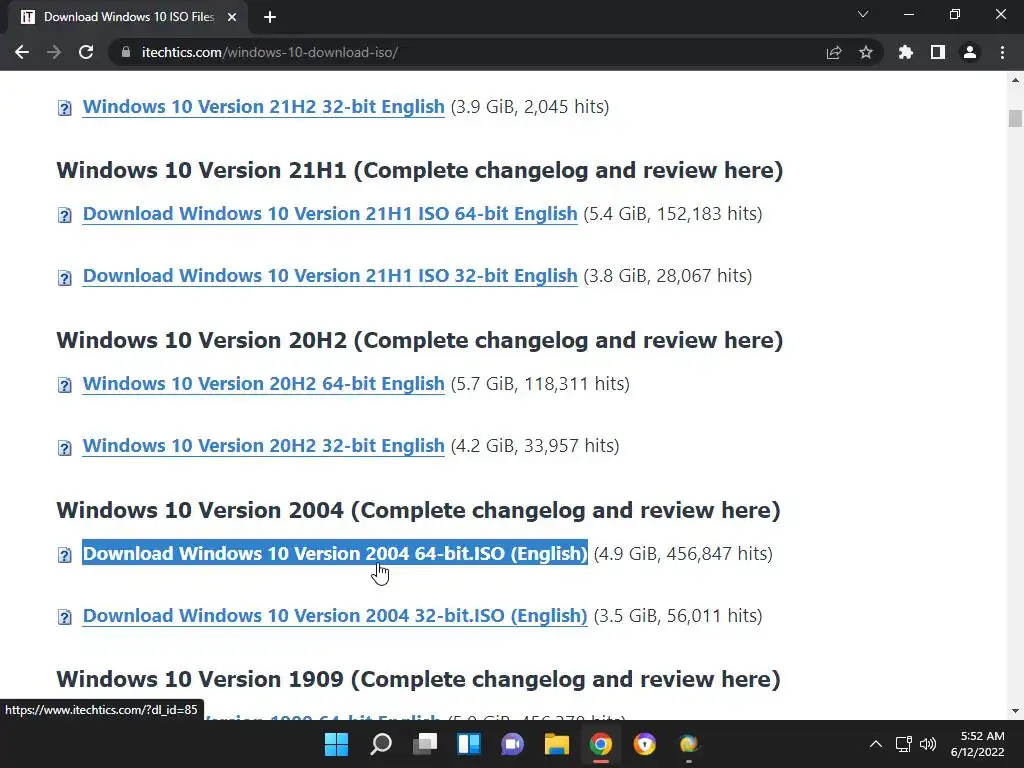Open the blue-yellow globe app in the taskbar
This screenshot has height=768, width=1024.
[x=688, y=744]
